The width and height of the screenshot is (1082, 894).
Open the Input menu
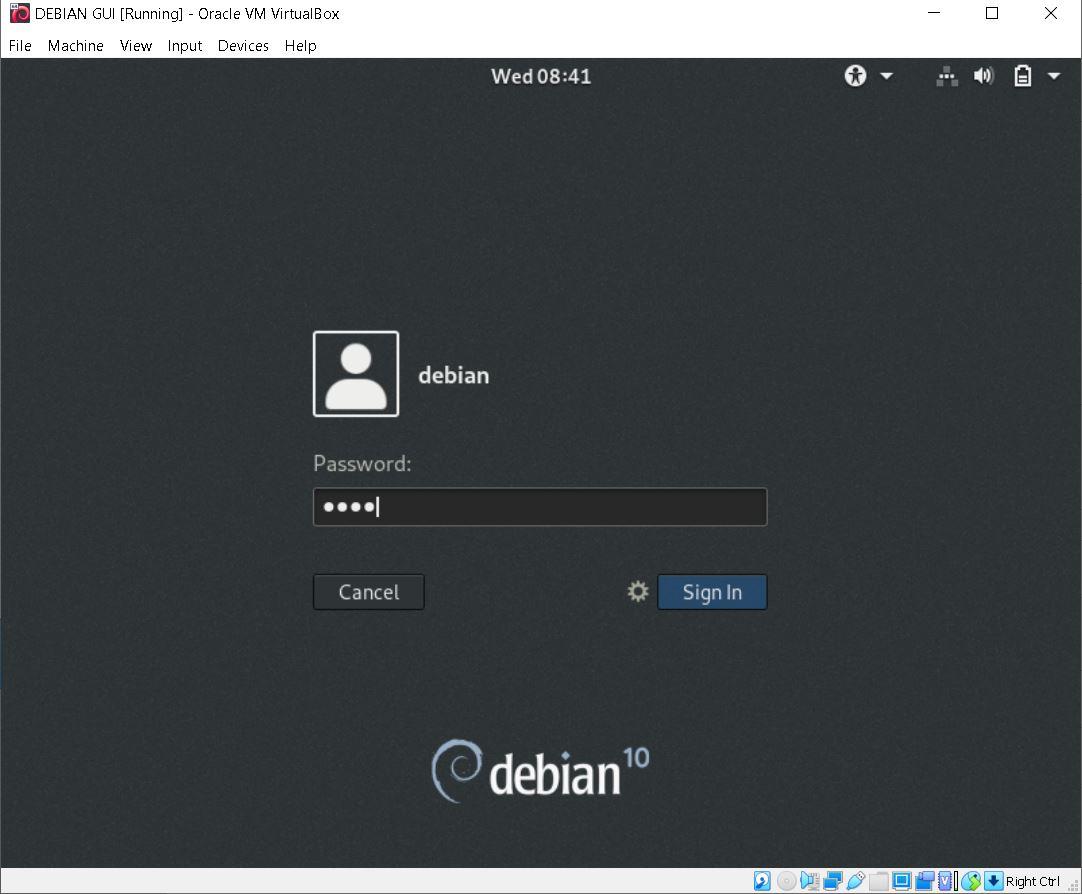tap(184, 46)
